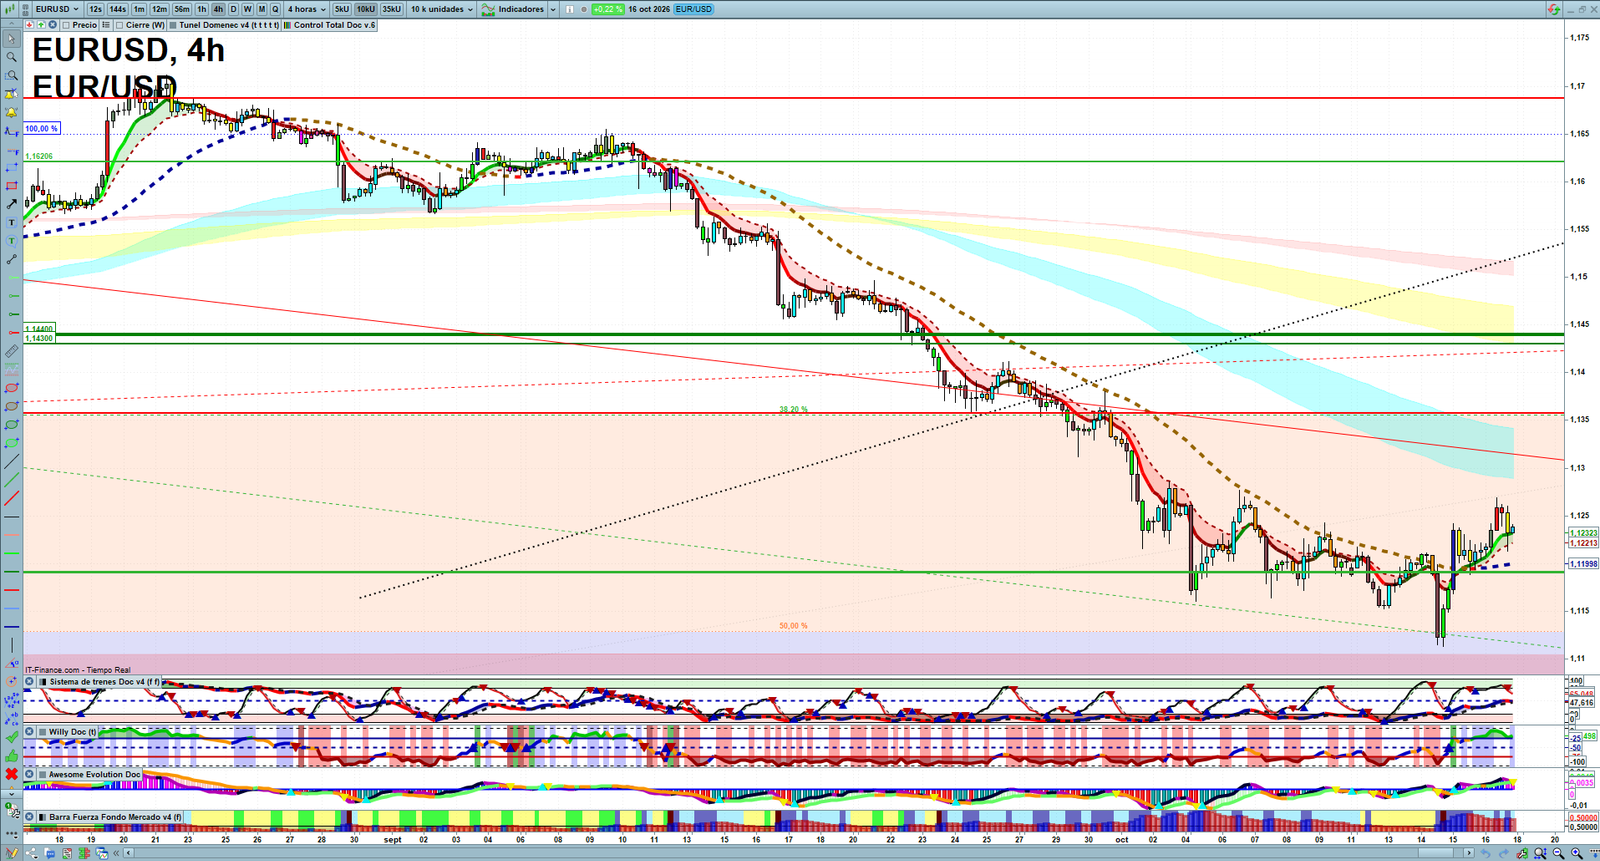1600x861 pixels.
Task: Click the red X delete icon
Action: click(x=12, y=774)
